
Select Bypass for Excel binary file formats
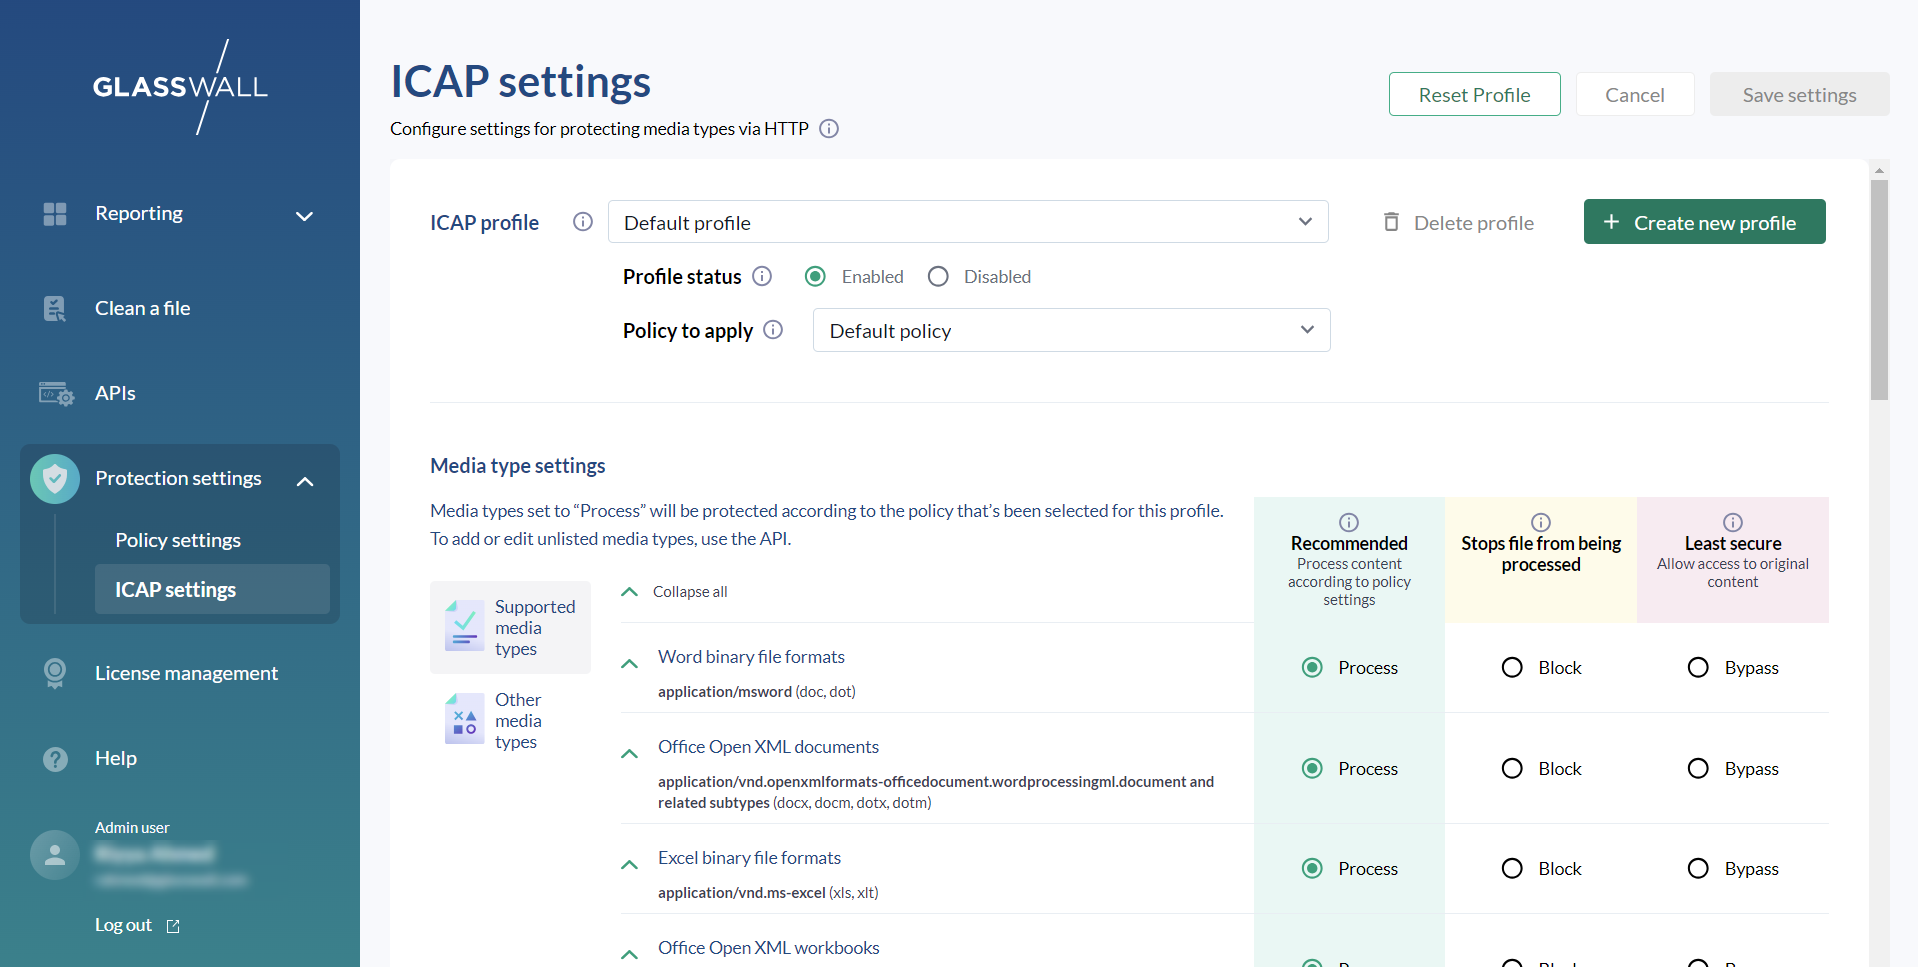(1698, 869)
